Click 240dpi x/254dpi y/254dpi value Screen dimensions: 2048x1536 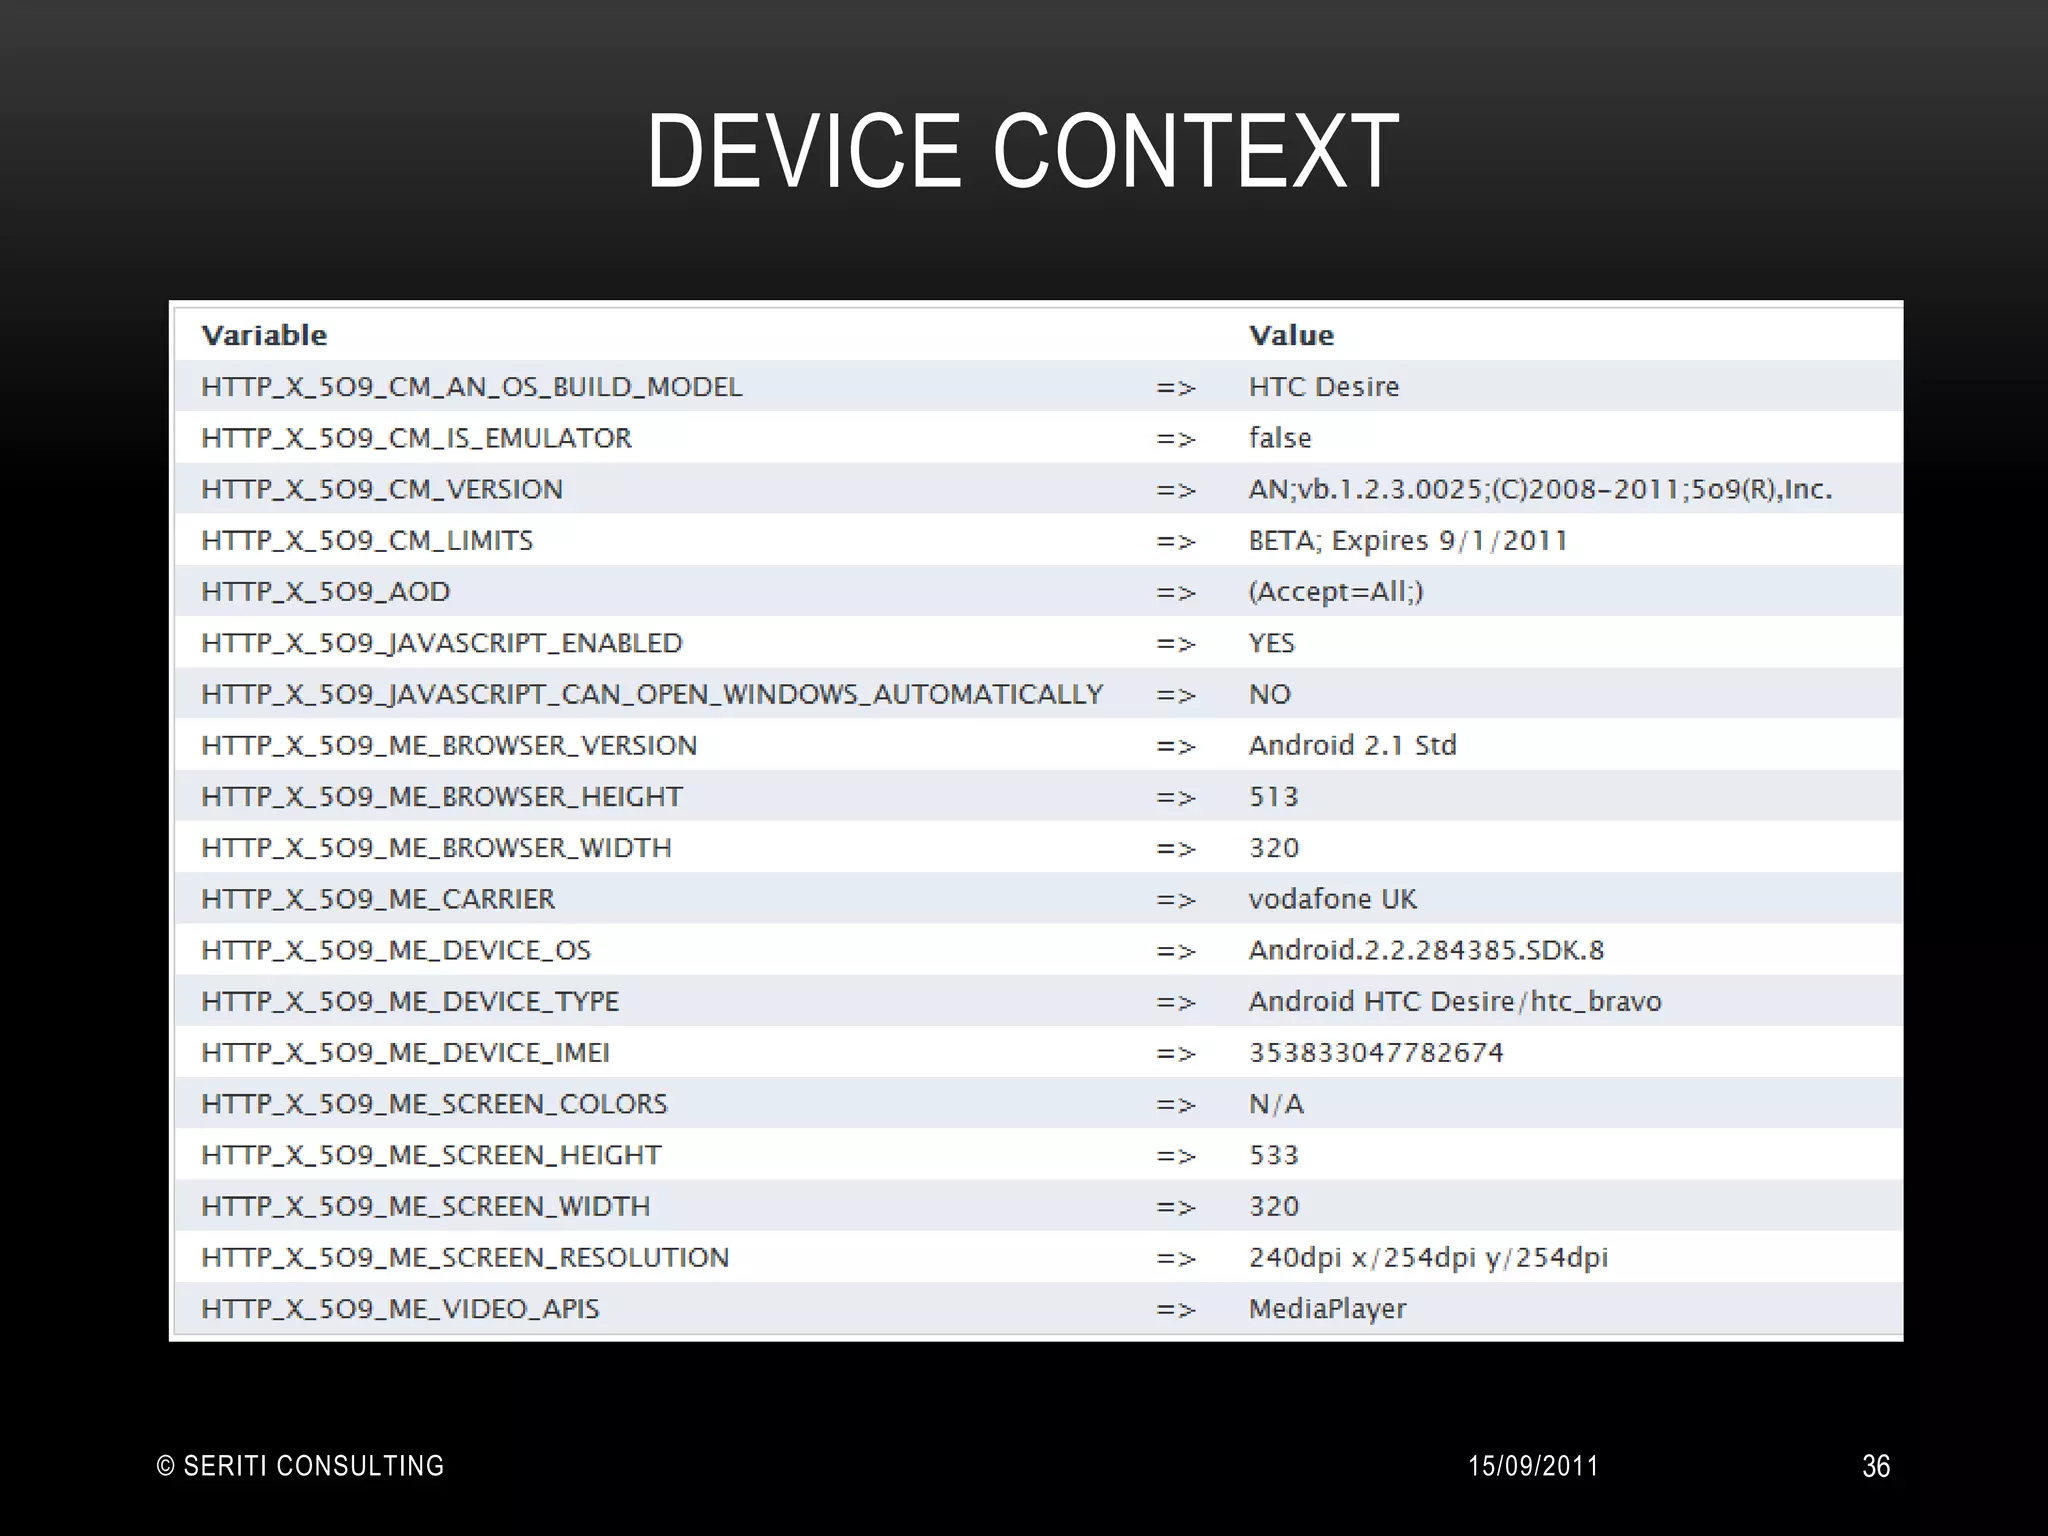click(x=1428, y=1257)
